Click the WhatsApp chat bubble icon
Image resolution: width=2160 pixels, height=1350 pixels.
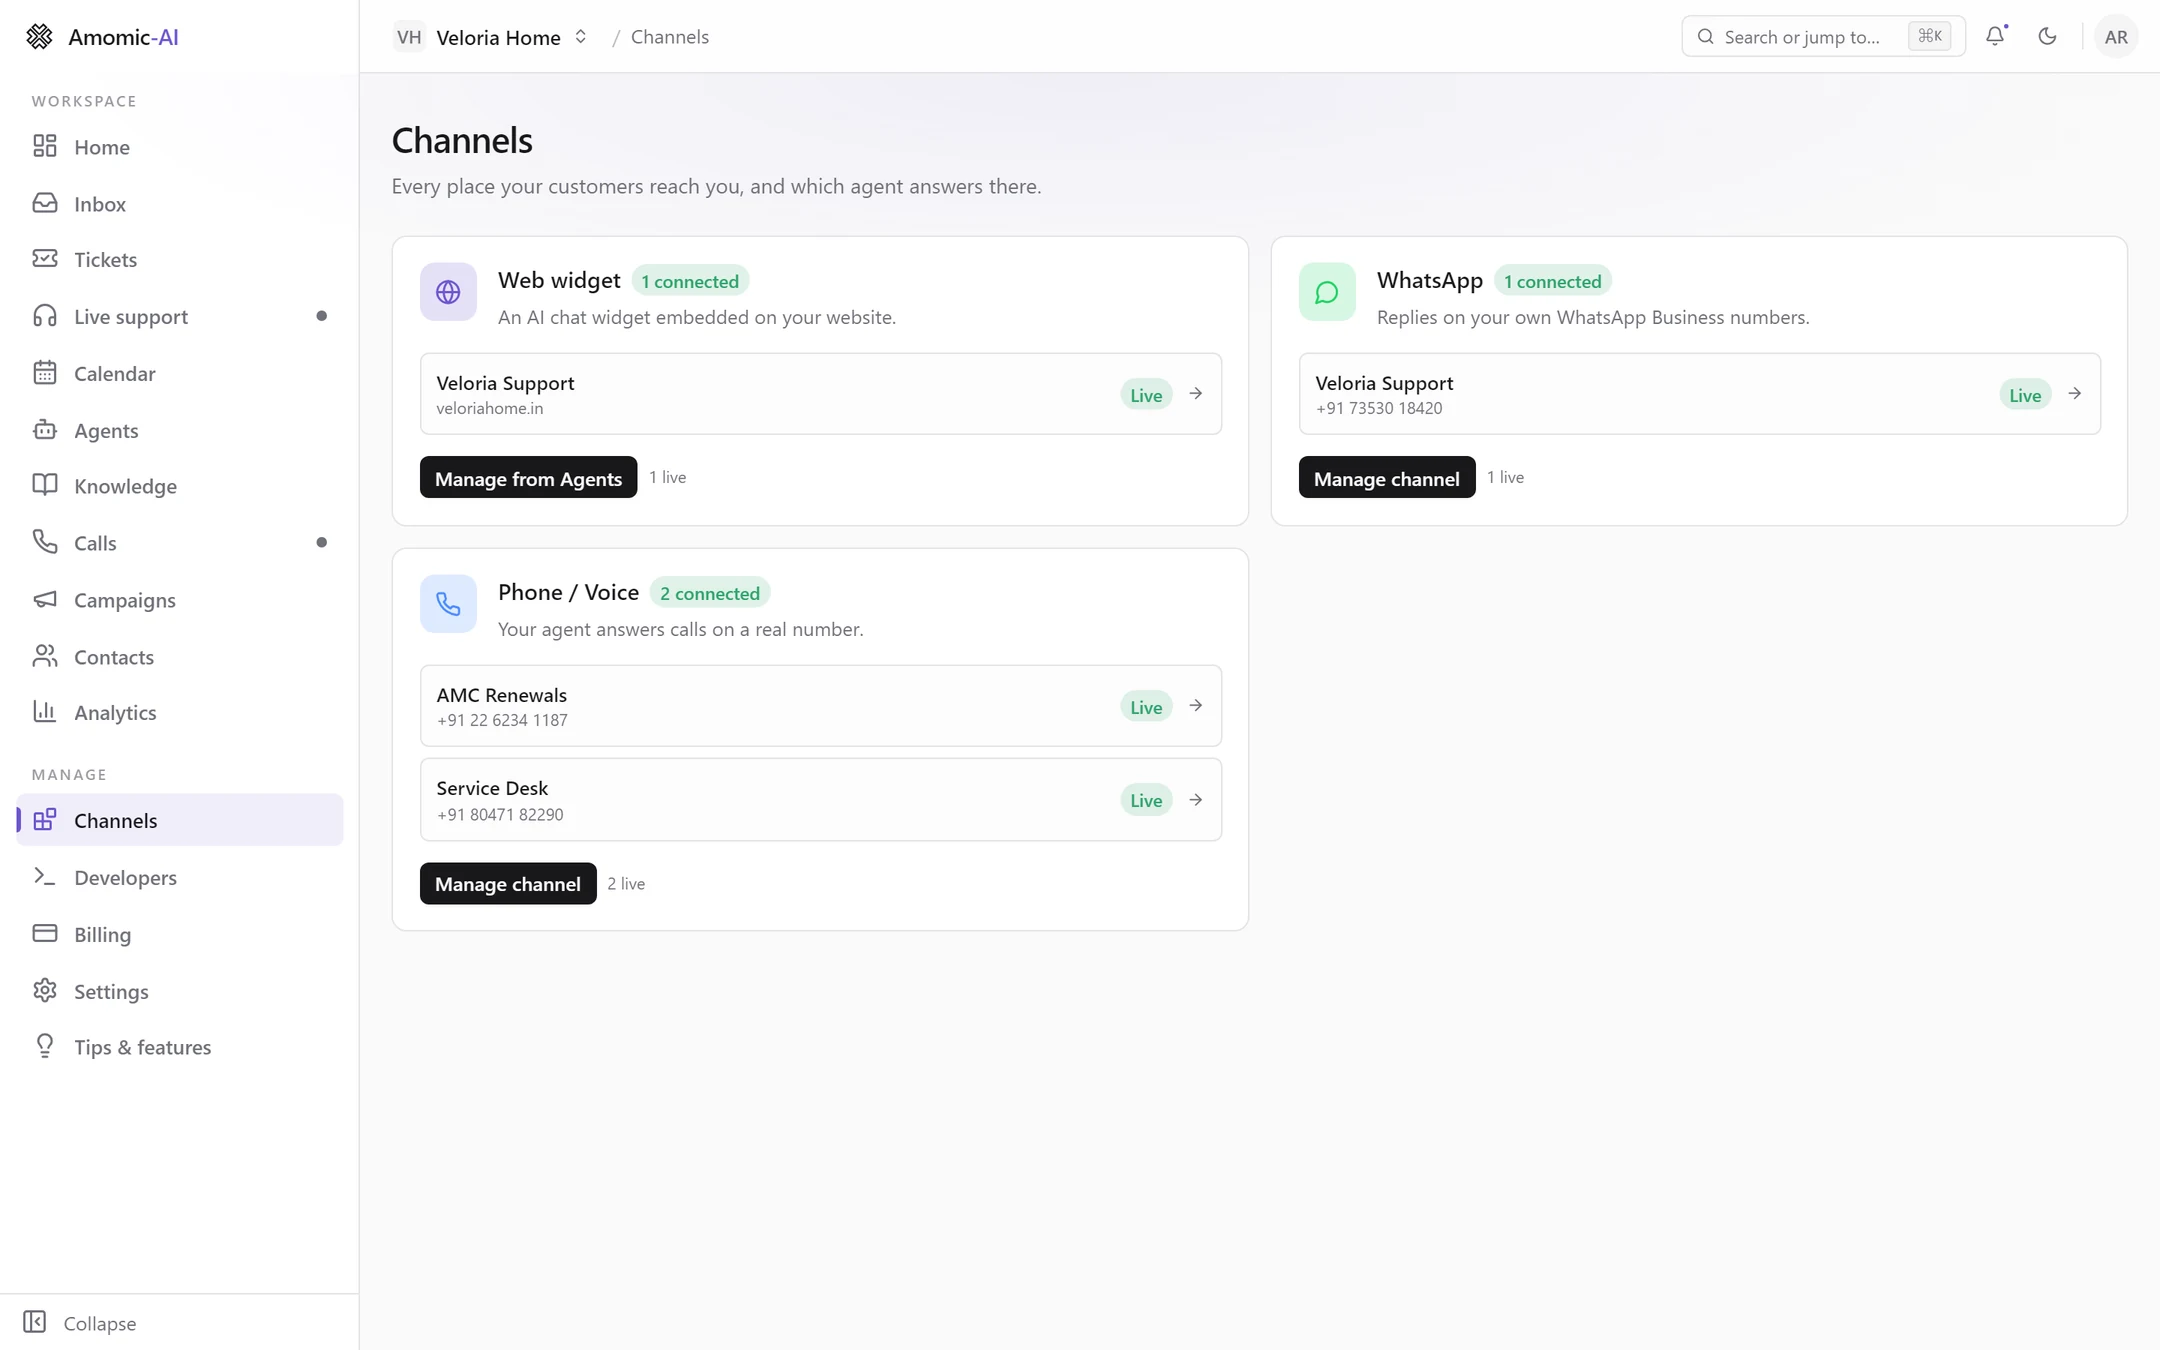pyautogui.click(x=1327, y=292)
